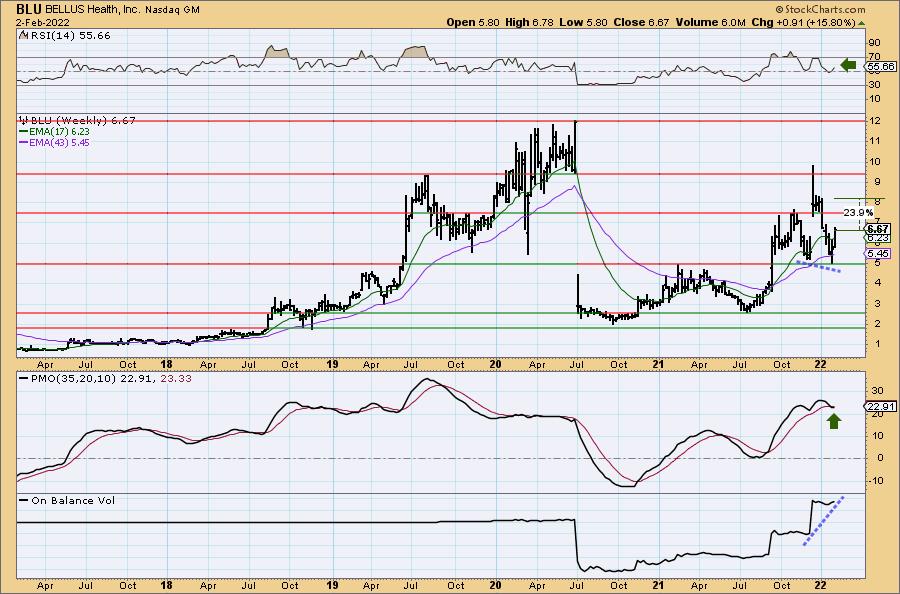Click the 5.45 EMA tag on right axis

(878, 253)
